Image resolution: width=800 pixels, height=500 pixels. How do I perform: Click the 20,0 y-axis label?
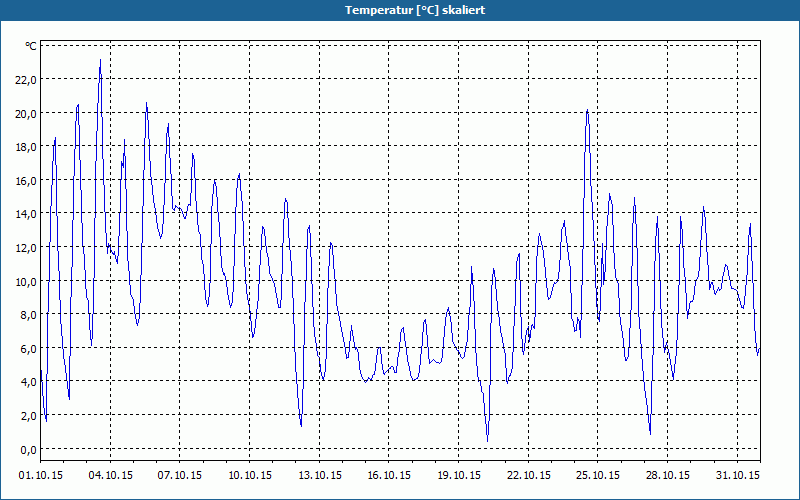[x=25, y=113]
